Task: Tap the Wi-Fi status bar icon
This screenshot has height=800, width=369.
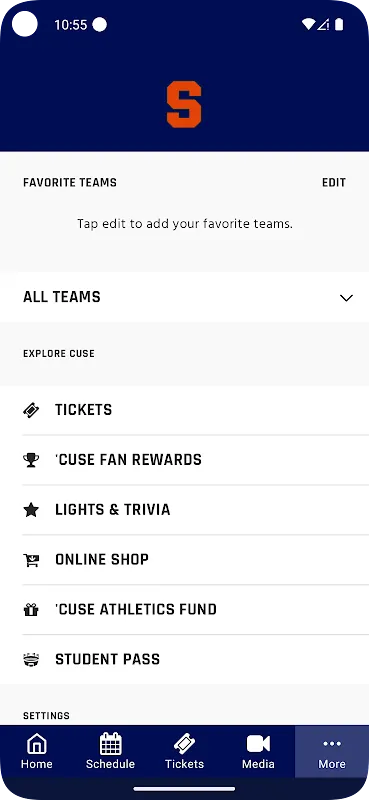Action: [x=308, y=24]
